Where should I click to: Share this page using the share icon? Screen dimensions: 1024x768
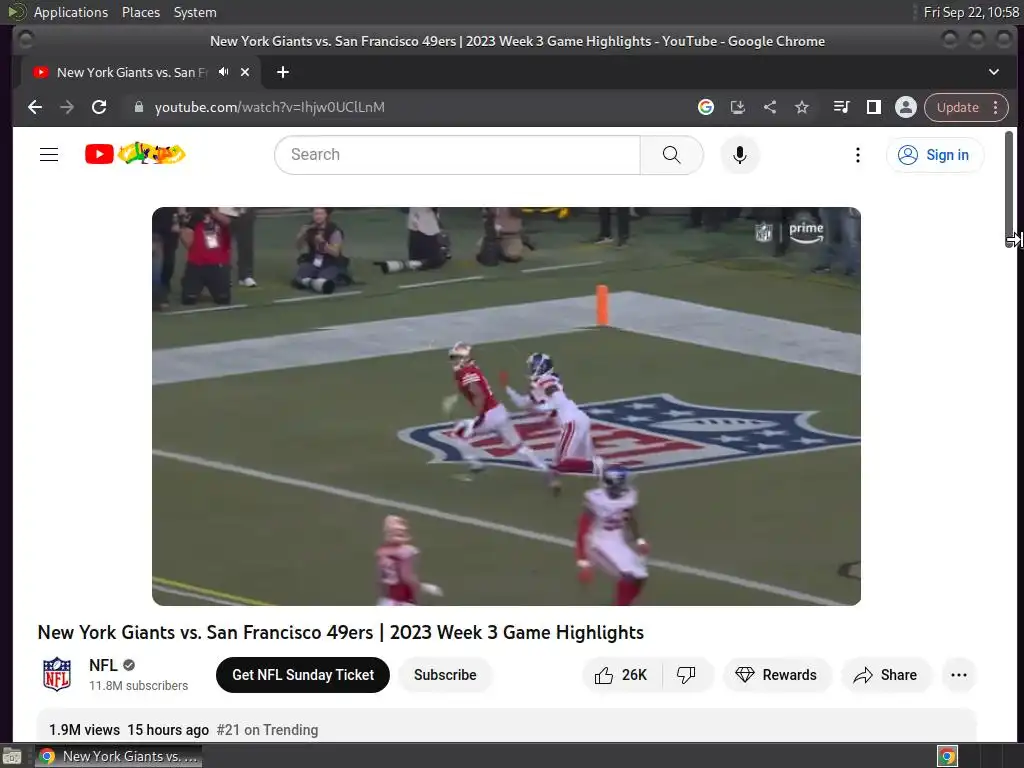coord(770,107)
